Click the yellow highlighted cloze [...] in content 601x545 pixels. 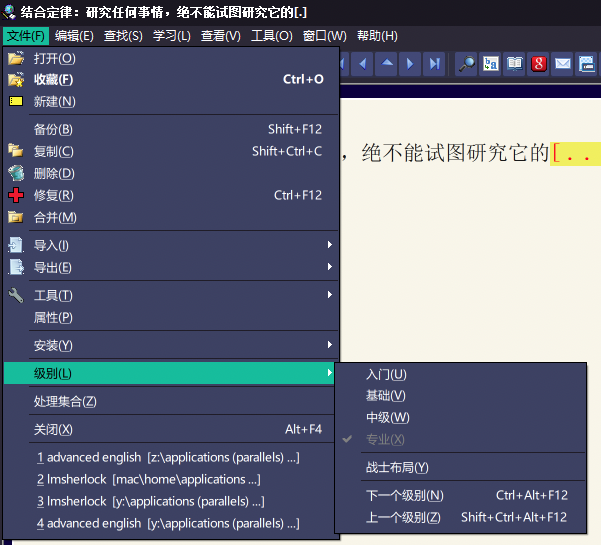point(575,154)
